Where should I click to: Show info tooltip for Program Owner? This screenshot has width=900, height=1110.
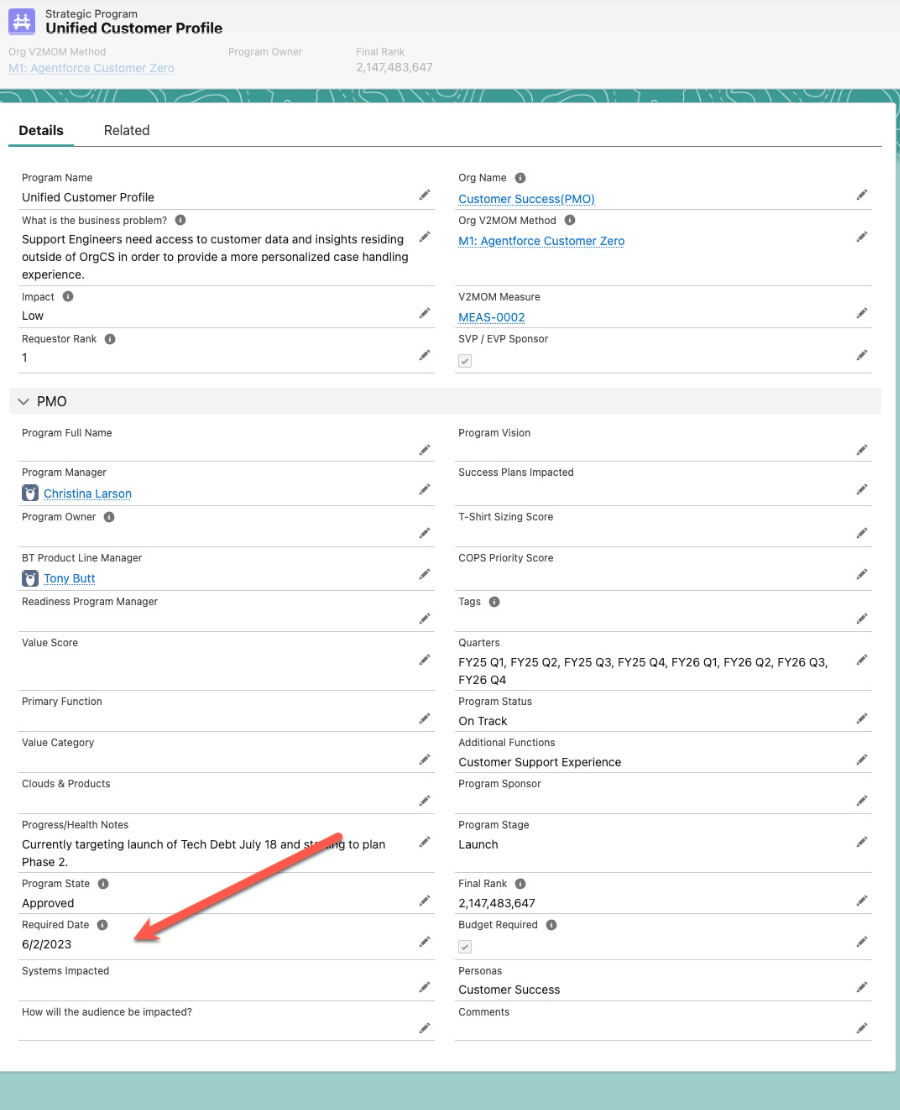tap(109, 517)
